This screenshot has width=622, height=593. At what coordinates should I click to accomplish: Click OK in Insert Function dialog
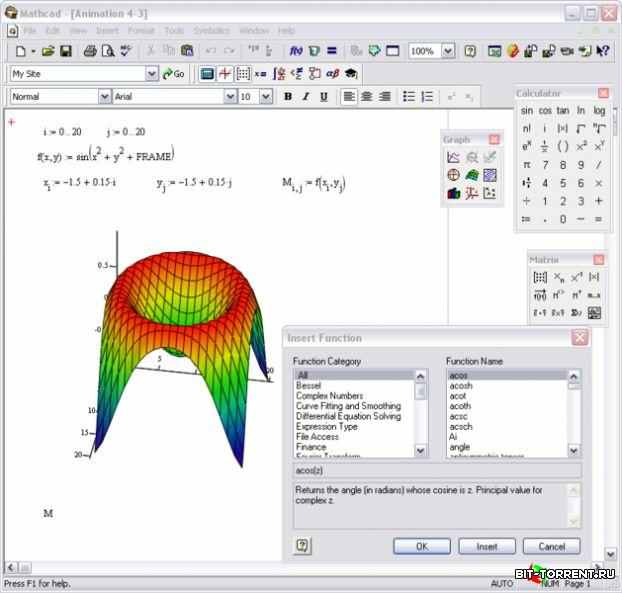tap(422, 546)
